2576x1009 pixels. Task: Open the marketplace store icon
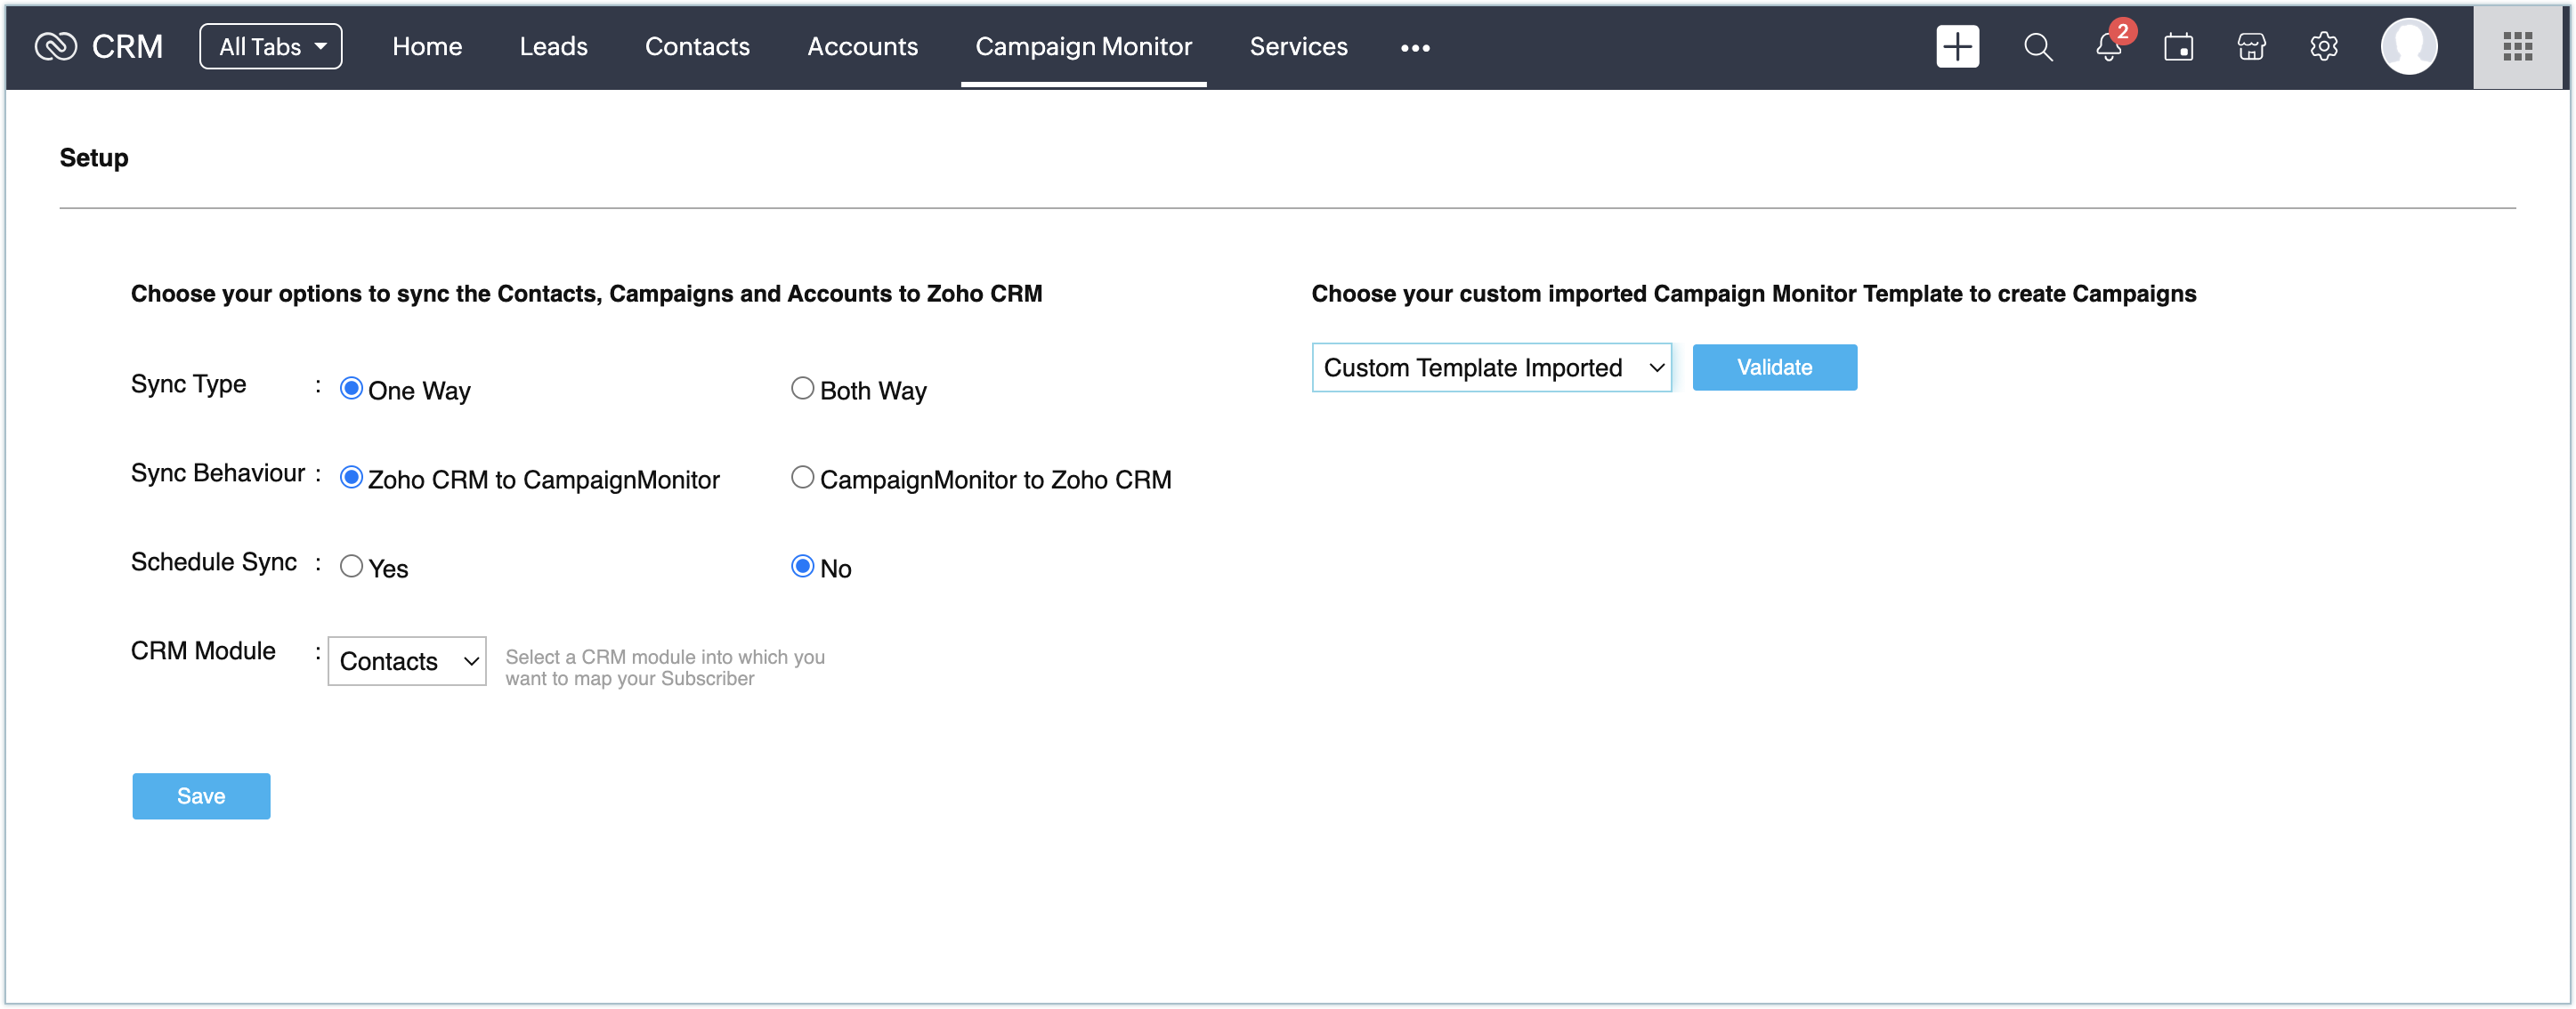pyautogui.click(x=2250, y=46)
